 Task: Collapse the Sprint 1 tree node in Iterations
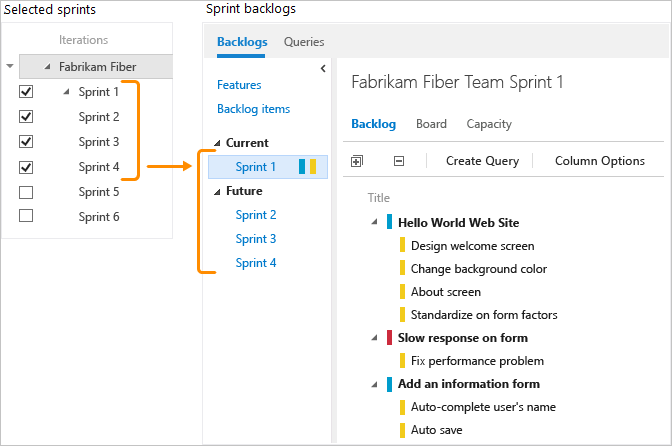click(66, 92)
